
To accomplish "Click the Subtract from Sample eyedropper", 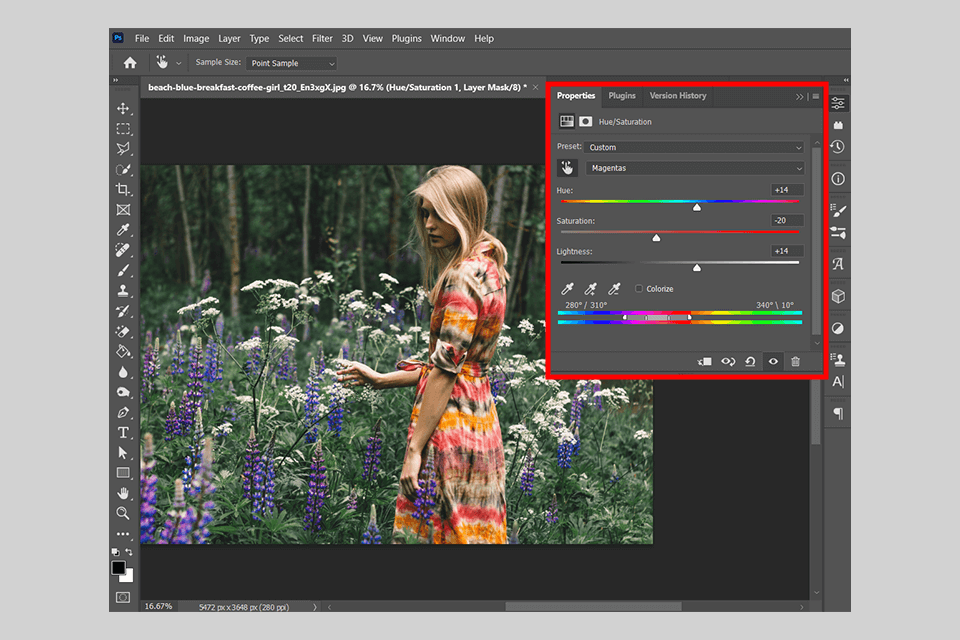I will pyautogui.click(x=614, y=288).
